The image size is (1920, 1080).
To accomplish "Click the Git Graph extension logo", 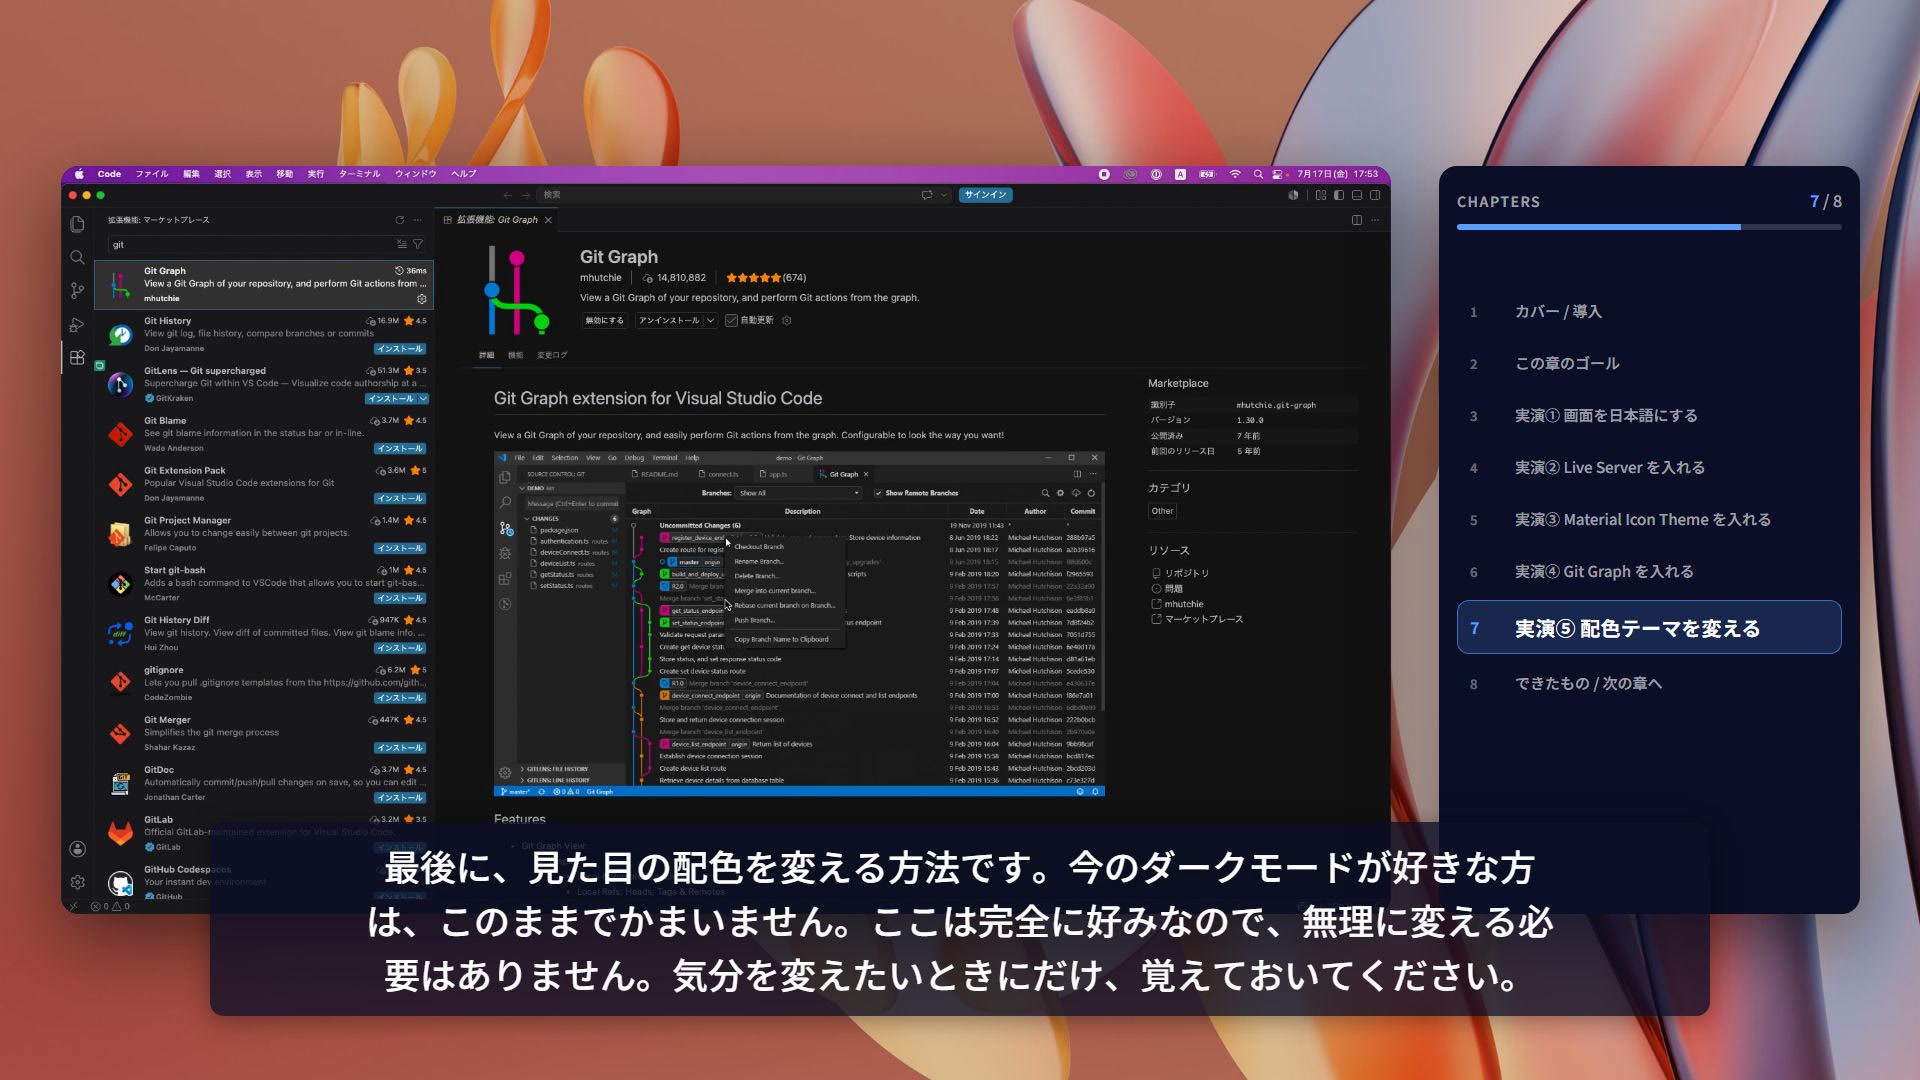I will (517, 291).
